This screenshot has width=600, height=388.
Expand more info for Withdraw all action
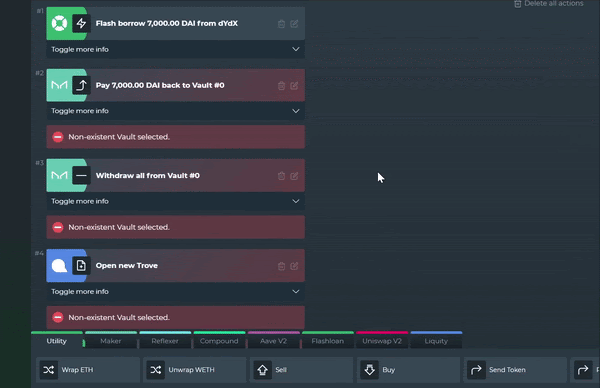(176, 201)
